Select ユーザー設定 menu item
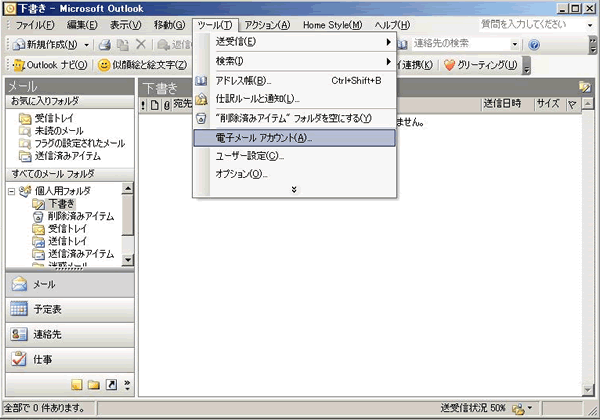 pos(294,156)
